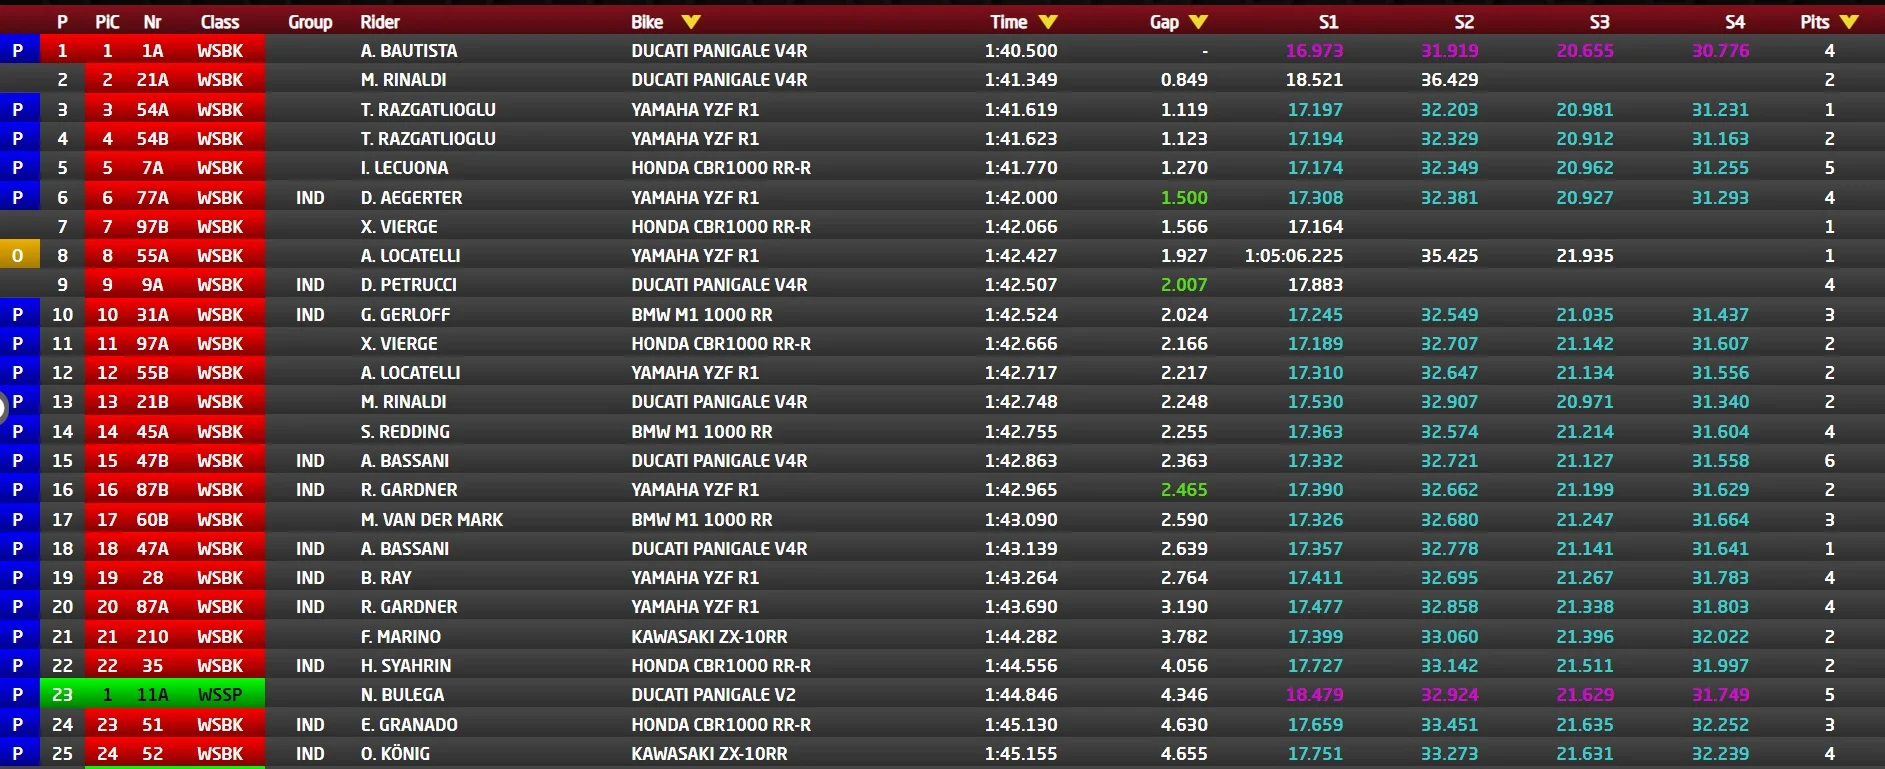The image size is (1885, 769).
Task: Click the P status icon for E. Granado
Action: coord(18,725)
